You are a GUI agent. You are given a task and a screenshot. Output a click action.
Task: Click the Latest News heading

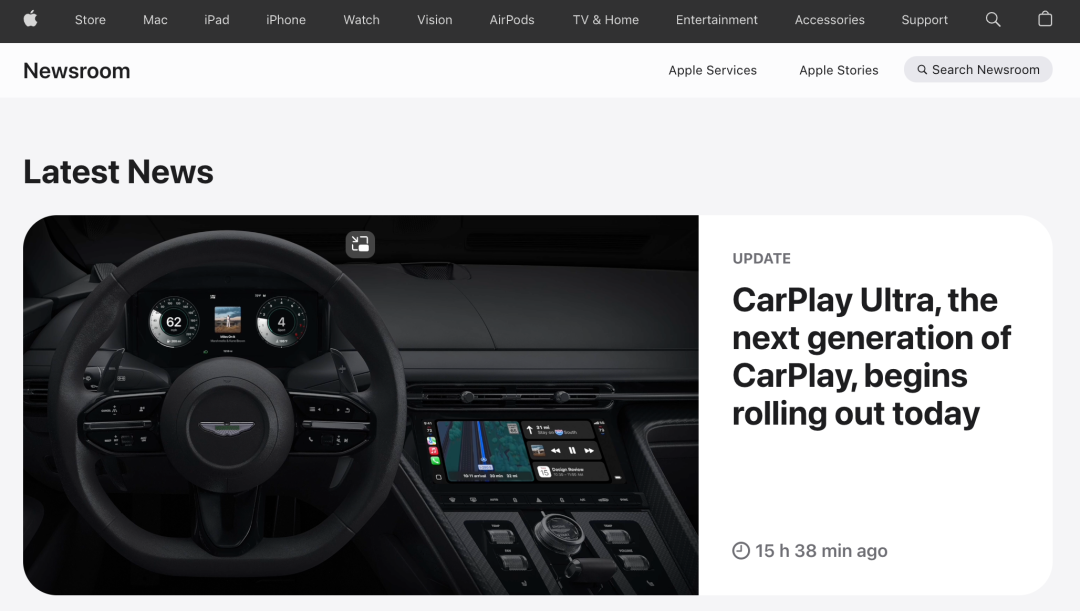click(x=118, y=172)
